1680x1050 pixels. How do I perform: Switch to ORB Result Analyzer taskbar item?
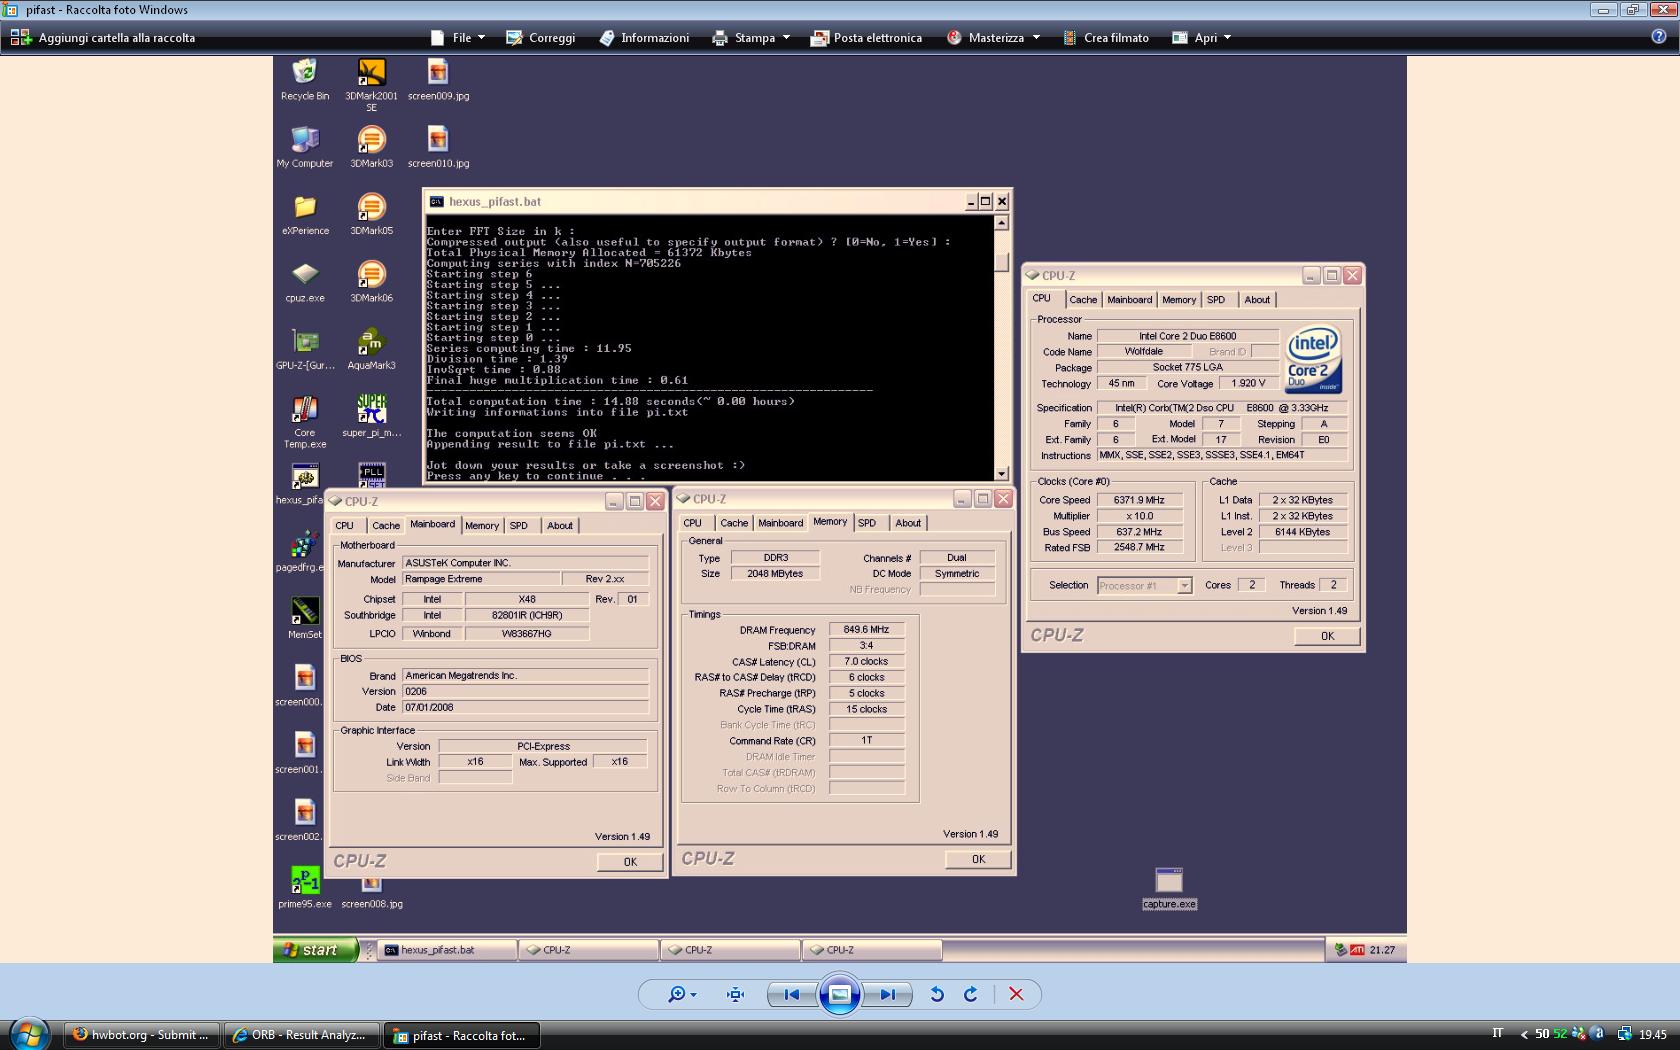tap(301, 1035)
